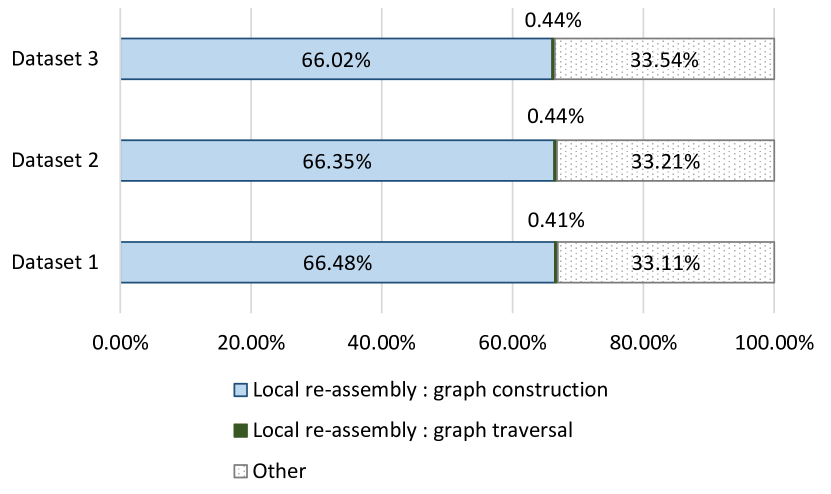The height and width of the screenshot is (494, 831).
Task: Click the dotted Other legend swatch
Action: pyautogui.click(x=239, y=470)
